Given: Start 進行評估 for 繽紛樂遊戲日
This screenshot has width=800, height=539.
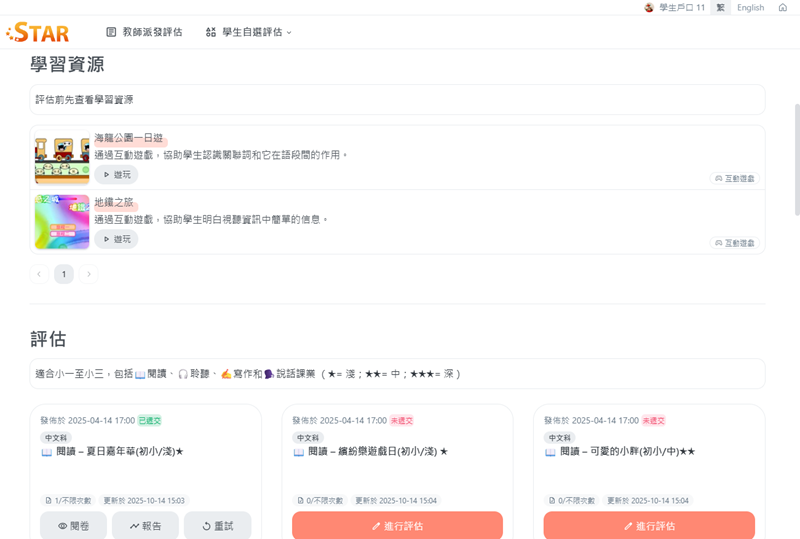Looking at the screenshot, I should point(397,526).
